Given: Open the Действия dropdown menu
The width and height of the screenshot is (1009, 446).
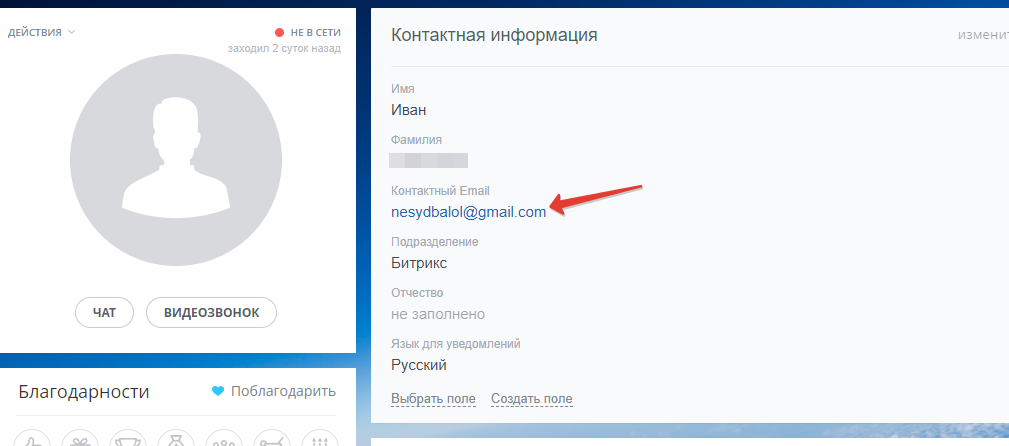Looking at the screenshot, I should coord(41,32).
